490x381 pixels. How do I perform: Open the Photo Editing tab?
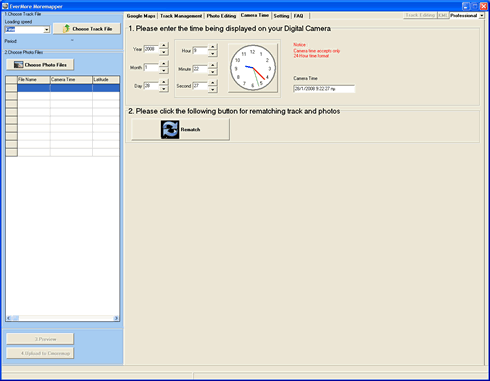pos(221,16)
